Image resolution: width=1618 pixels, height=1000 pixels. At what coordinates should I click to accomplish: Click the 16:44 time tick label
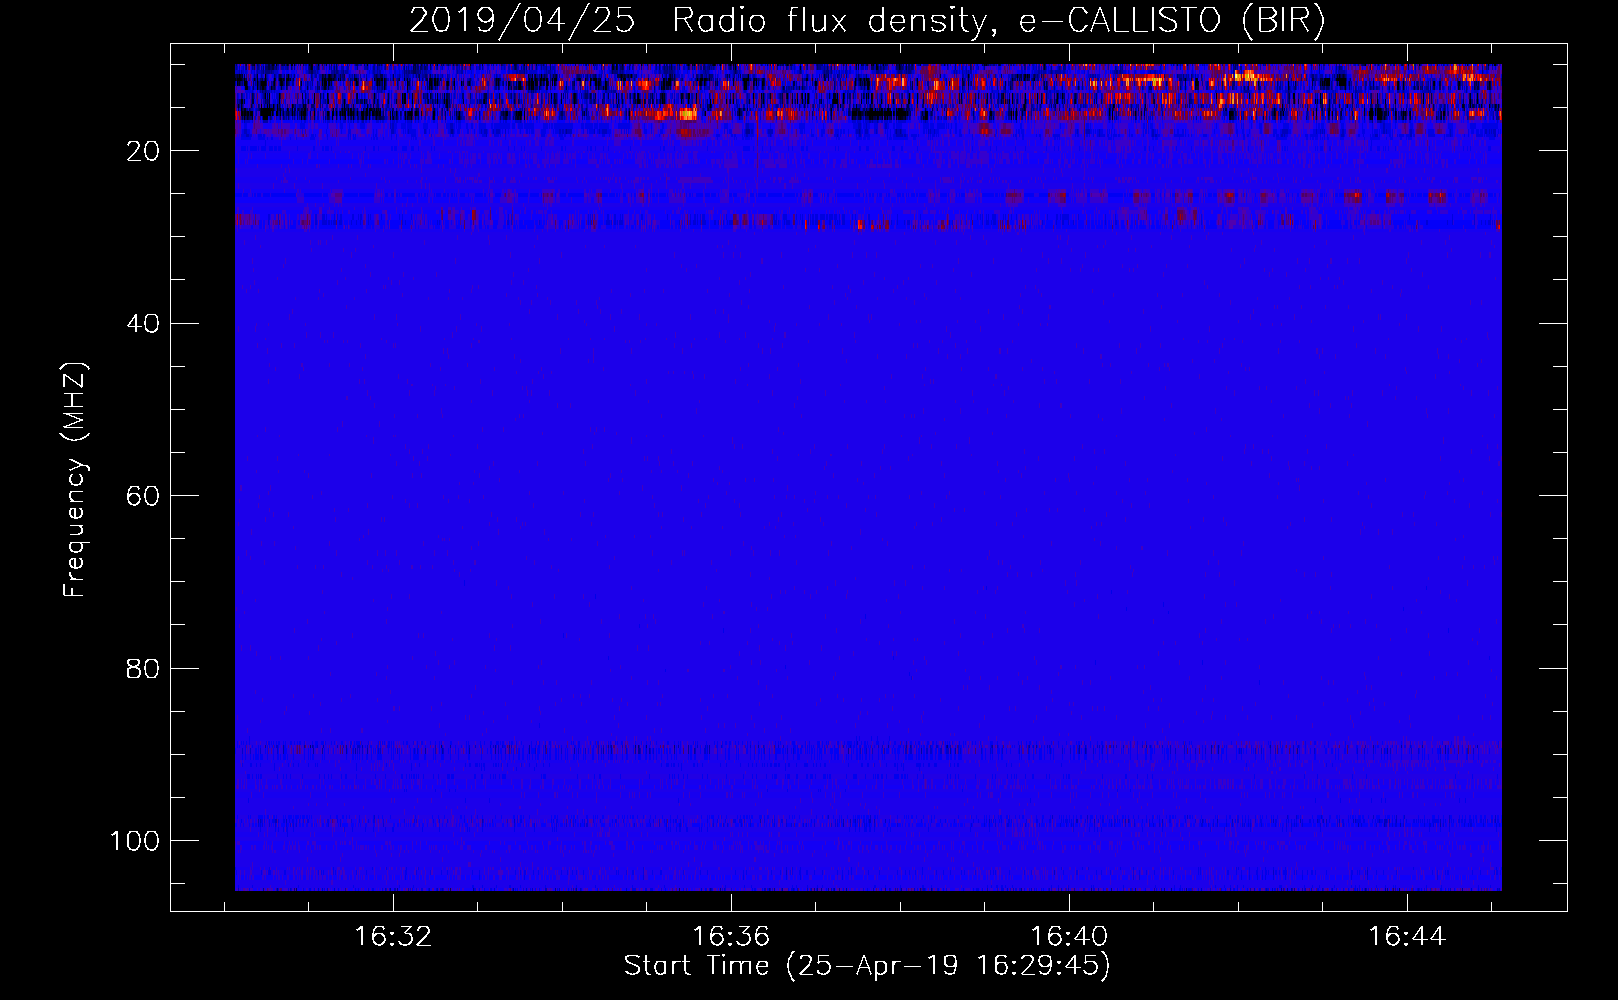coord(1407,937)
